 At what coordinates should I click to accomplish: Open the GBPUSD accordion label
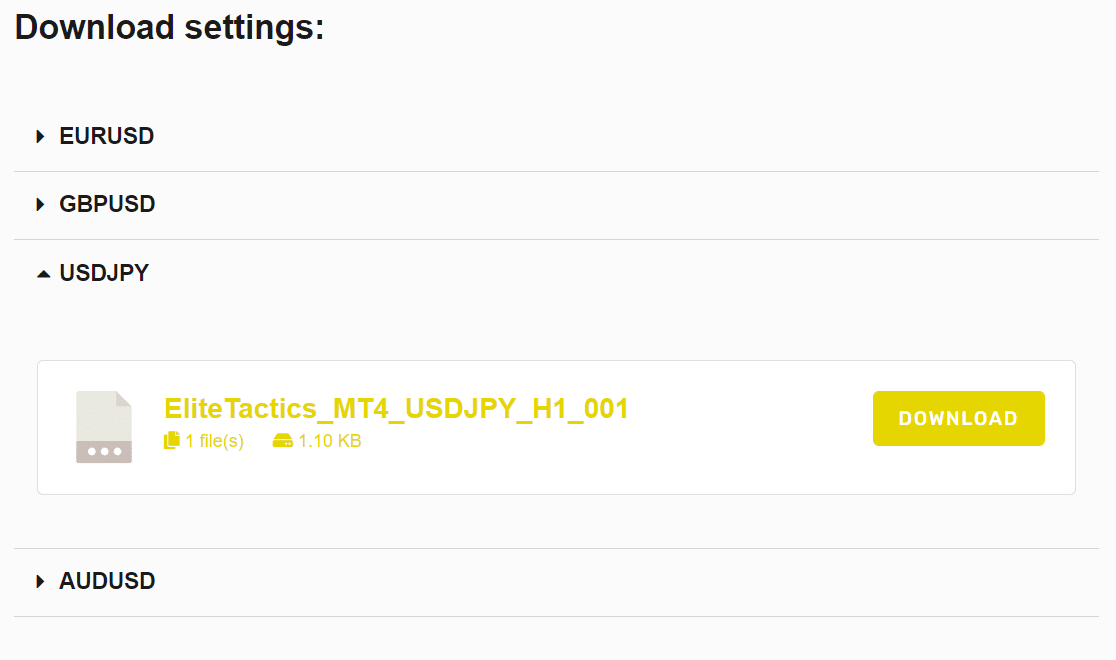tap(107, 204)
